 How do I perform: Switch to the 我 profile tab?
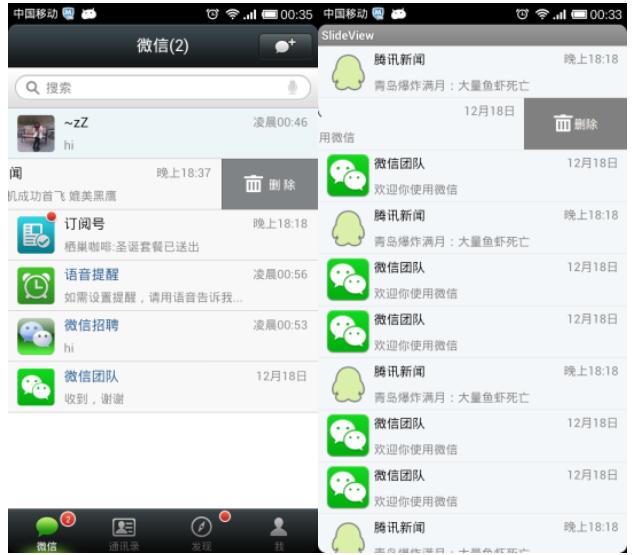279,532
